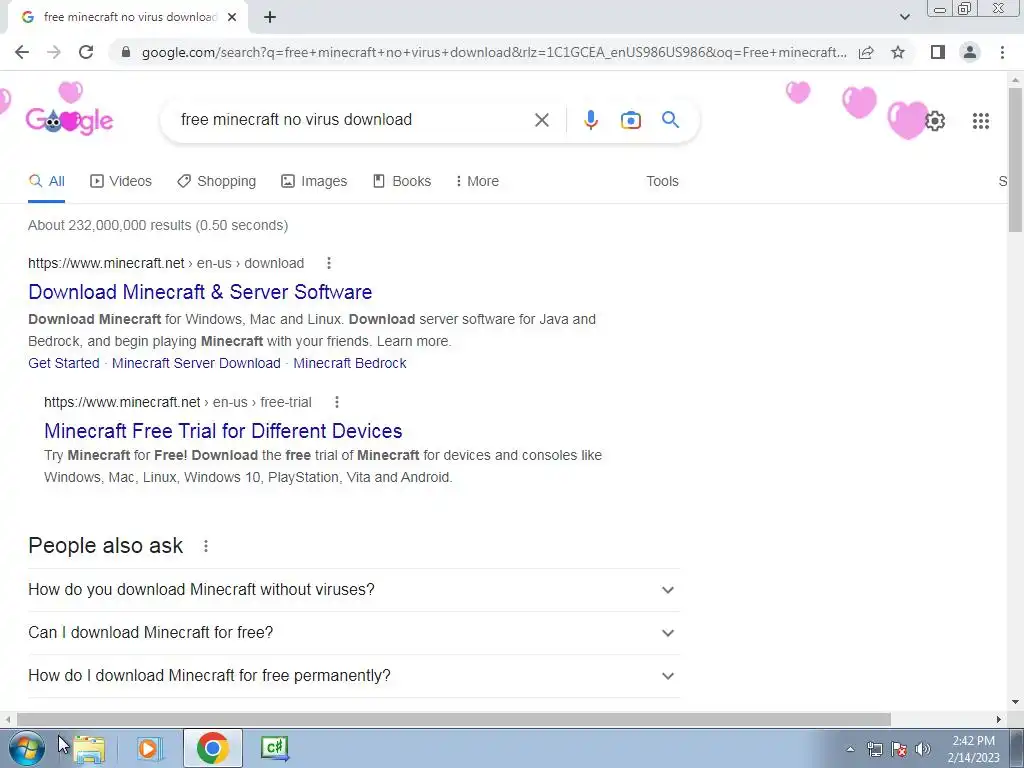Open the Google apps grid

coord(980,121)
